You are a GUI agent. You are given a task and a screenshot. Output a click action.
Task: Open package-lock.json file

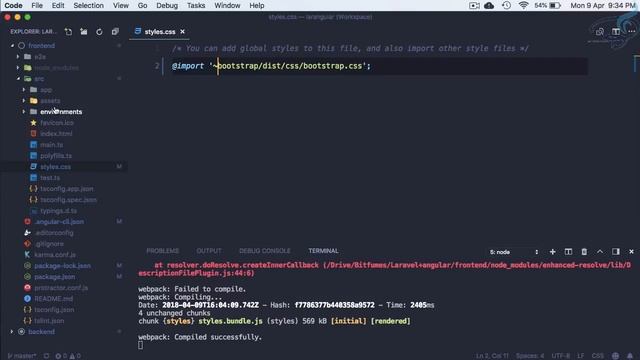point(62,266)
